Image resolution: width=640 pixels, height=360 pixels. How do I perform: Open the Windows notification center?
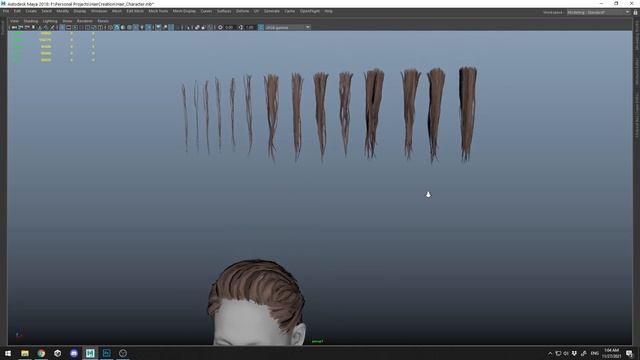(x=629, y=353)
